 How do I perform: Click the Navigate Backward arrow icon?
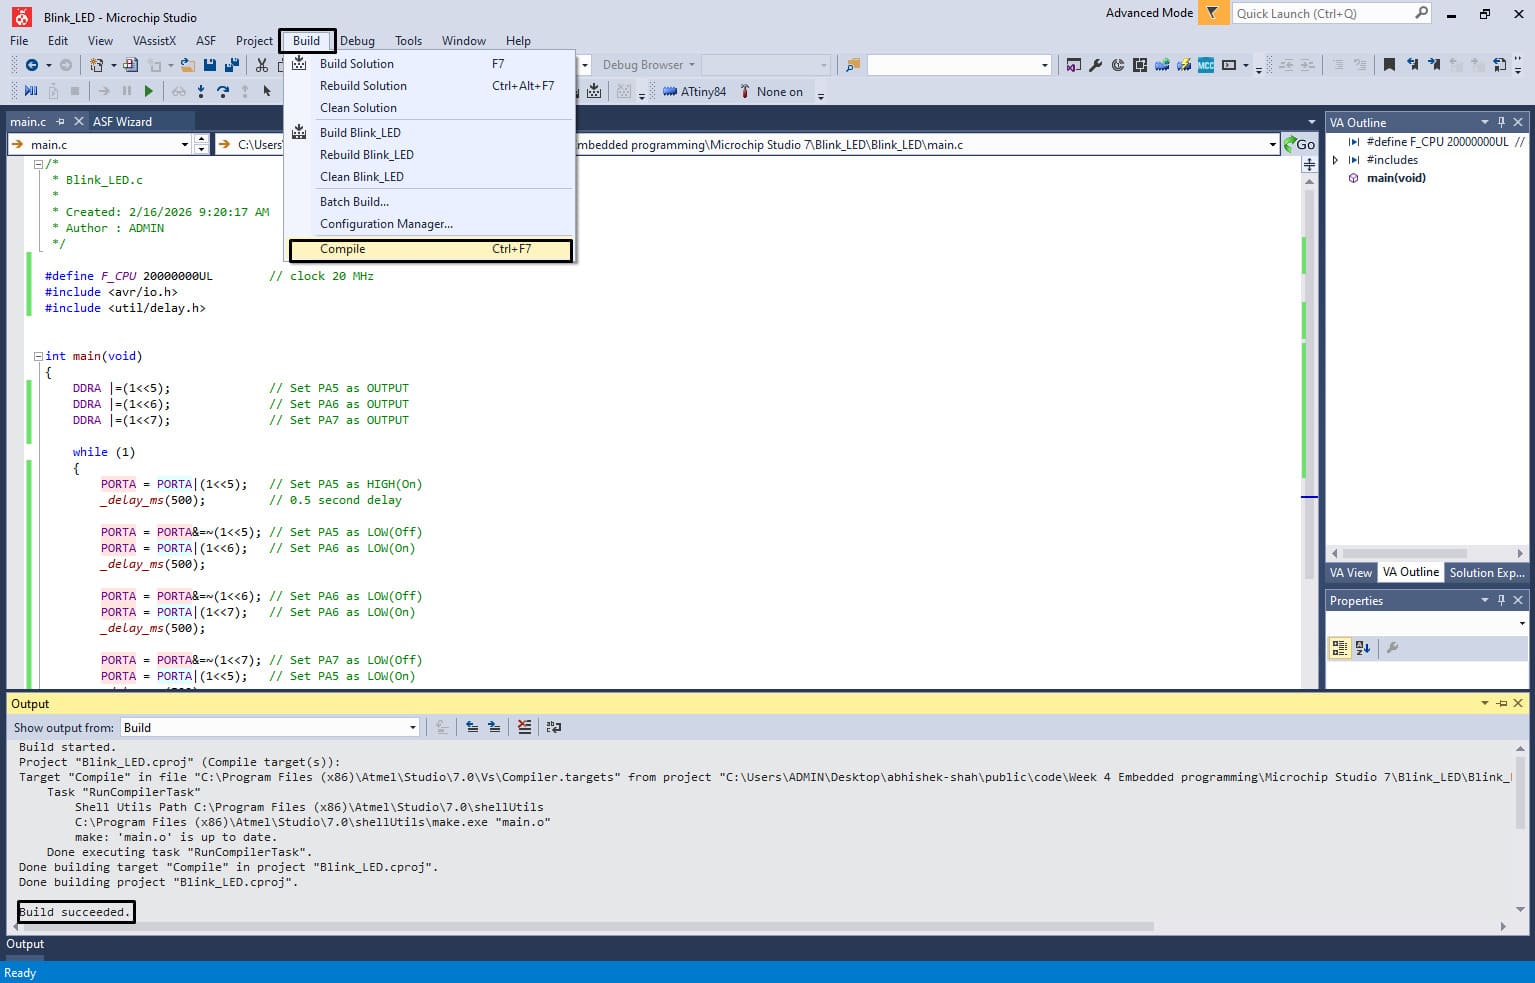tap(32, 65)
